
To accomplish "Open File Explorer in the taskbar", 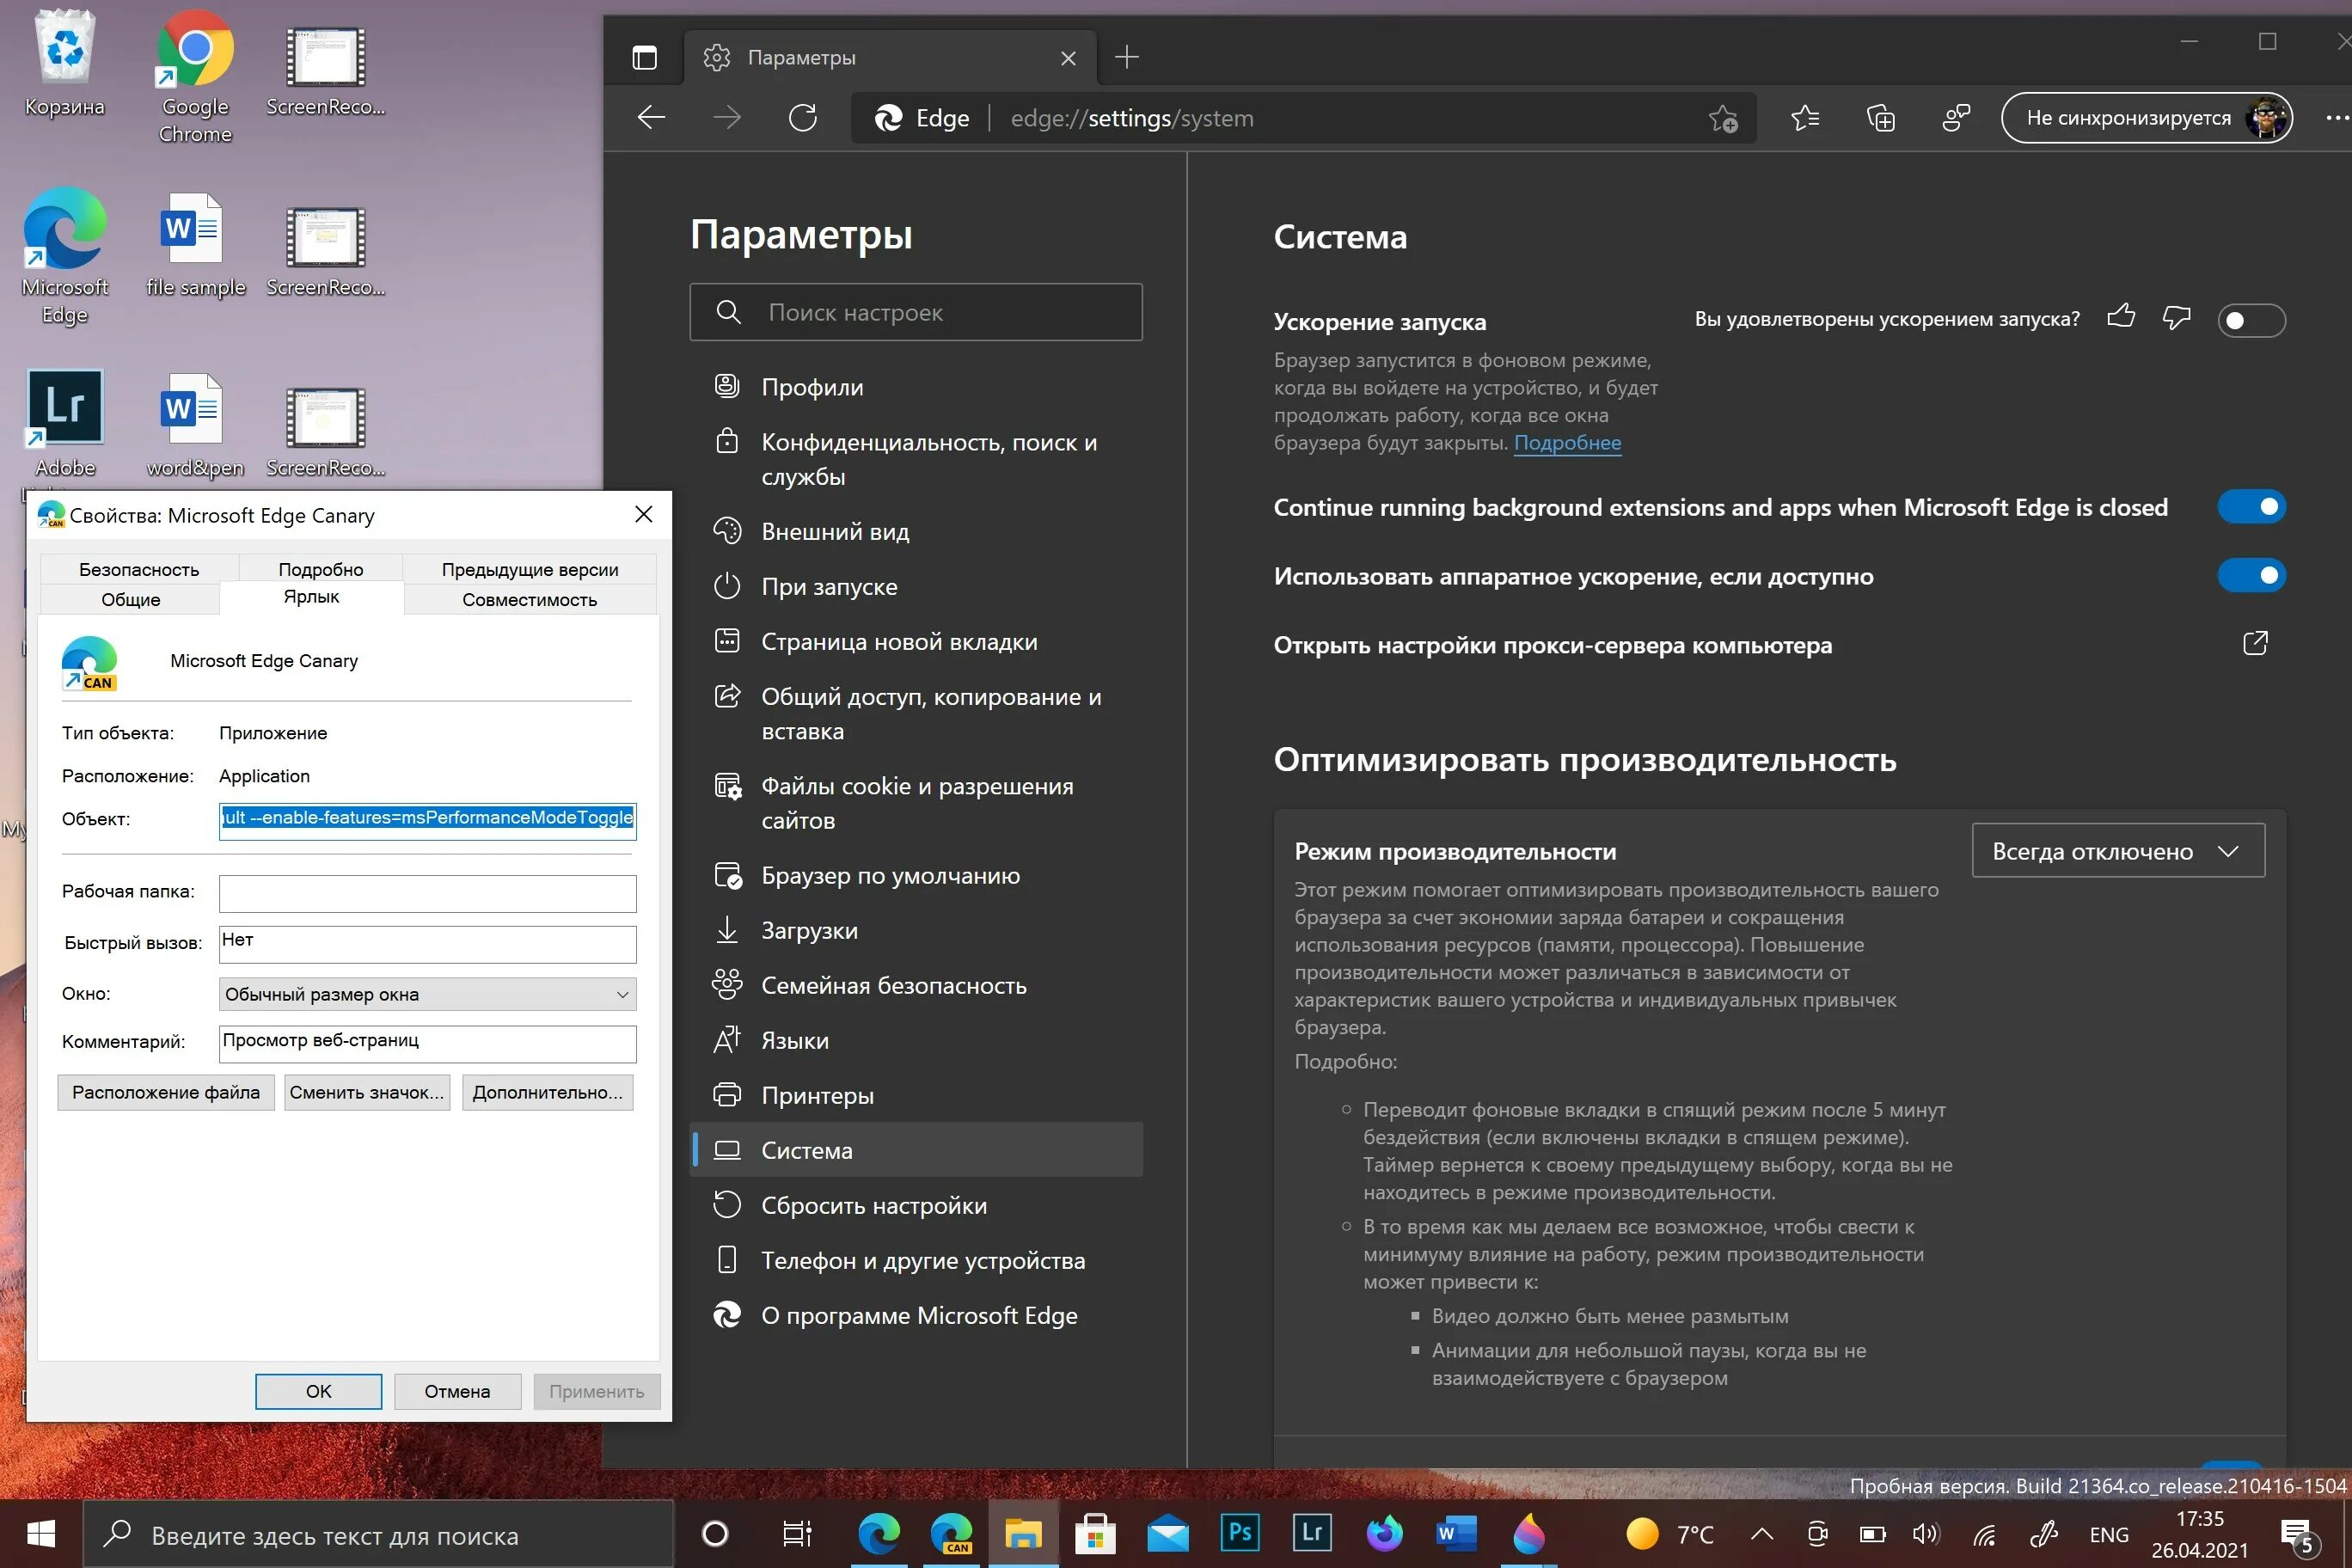I will (x=1023, y=1533).
